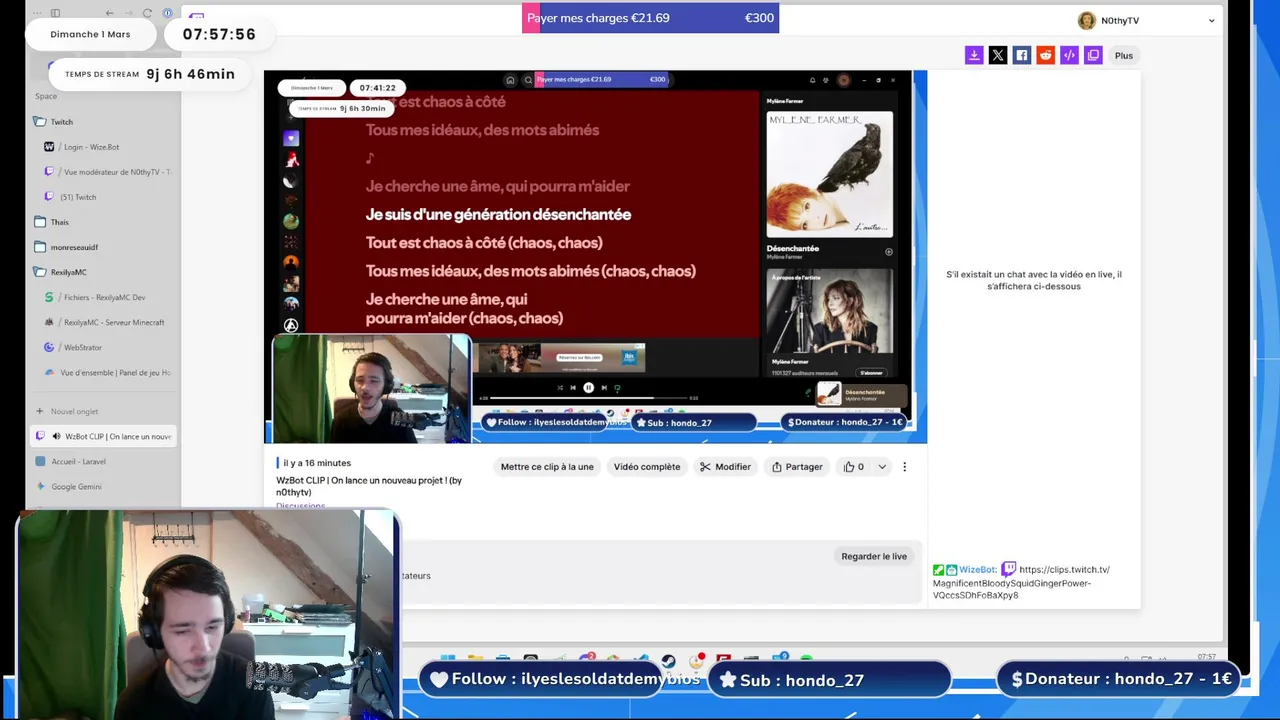The height and width of the screenshot is (720, 1280).
Task: Click the home icon inside the clip
Action: click(x=510, y=80)
